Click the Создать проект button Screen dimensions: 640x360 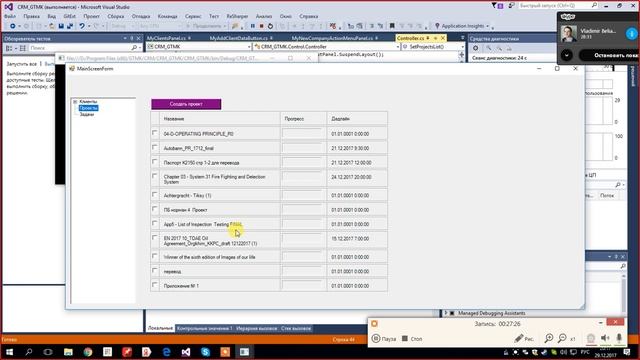(x=186, y=104)
